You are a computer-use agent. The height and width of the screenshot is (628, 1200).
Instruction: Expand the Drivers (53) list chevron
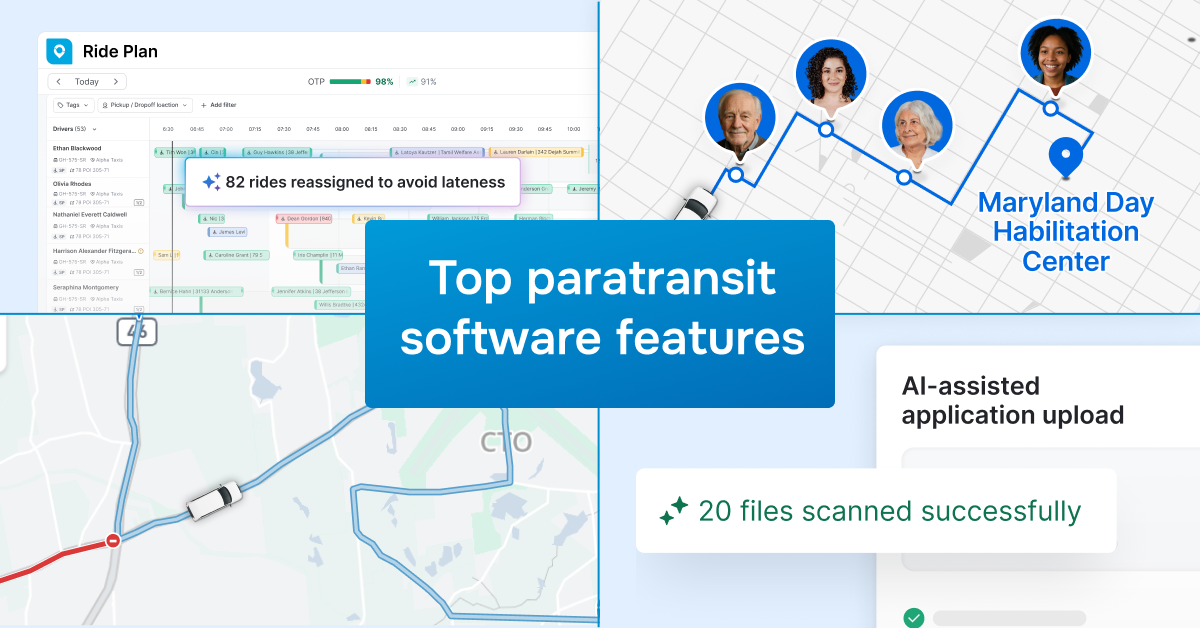pos(95,129)
